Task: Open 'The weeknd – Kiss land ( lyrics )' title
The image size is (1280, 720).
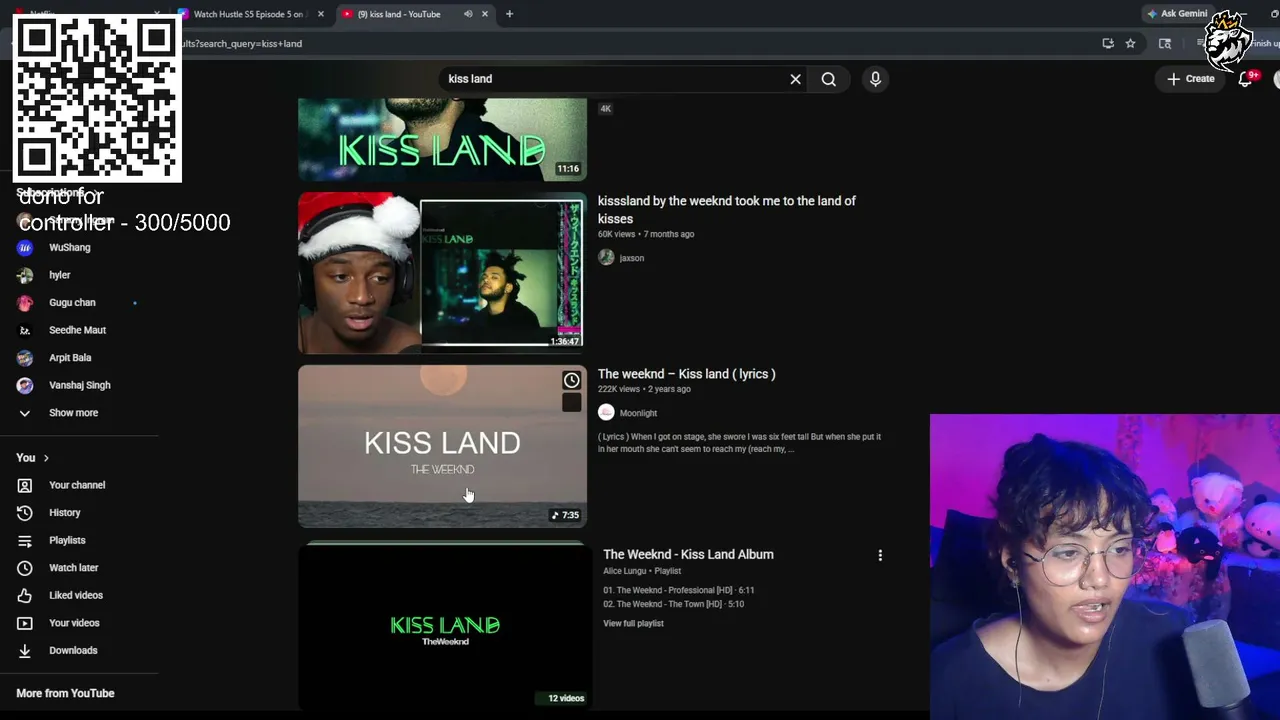Action: pos(687,374)
